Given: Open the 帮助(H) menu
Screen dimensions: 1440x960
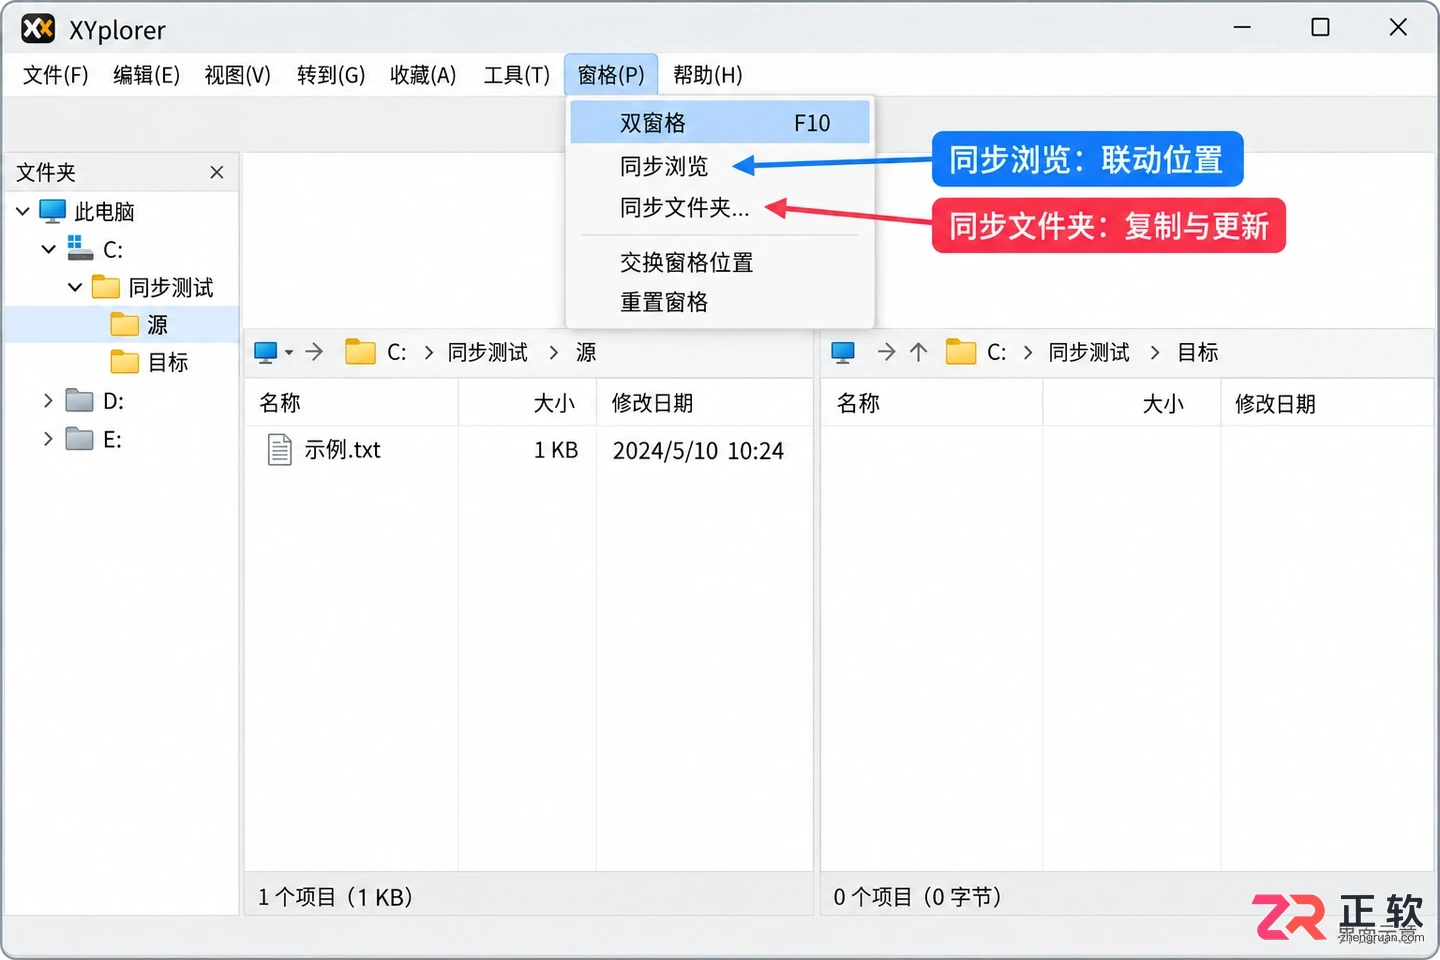Looking at the screenshot, I should click(707, 75).
